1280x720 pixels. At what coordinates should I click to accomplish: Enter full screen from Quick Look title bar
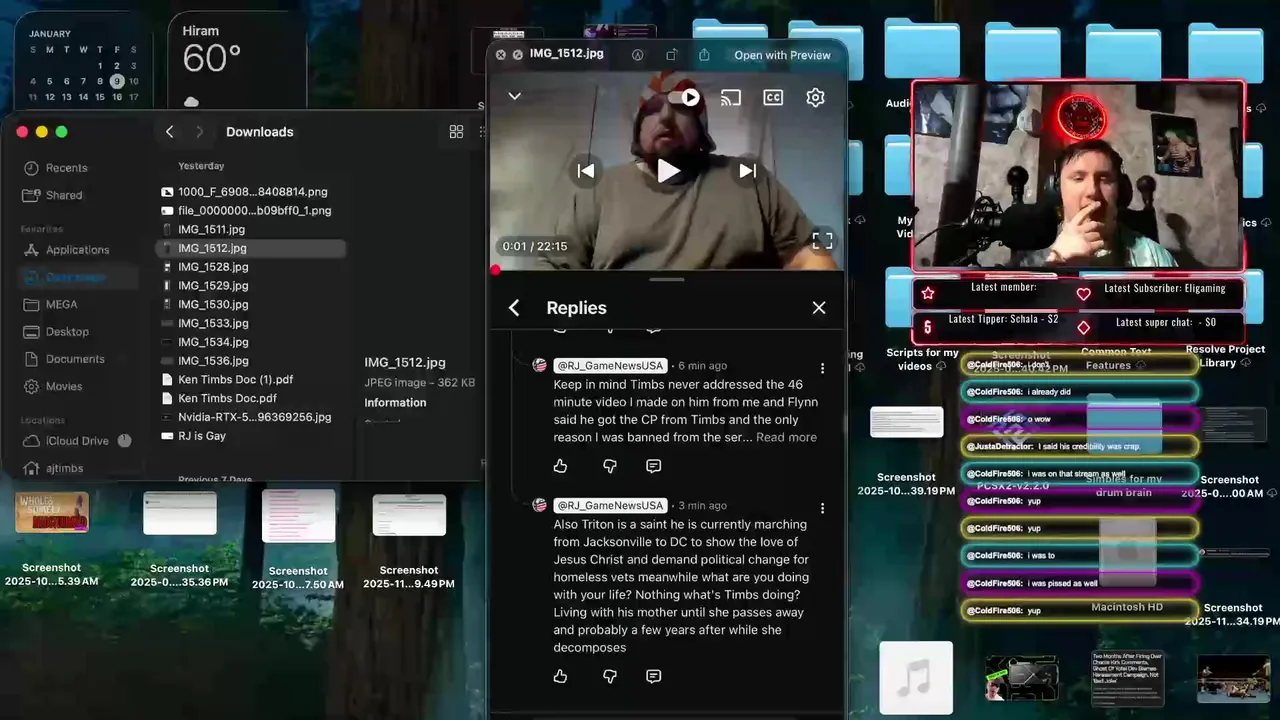(x=517, y=55)
